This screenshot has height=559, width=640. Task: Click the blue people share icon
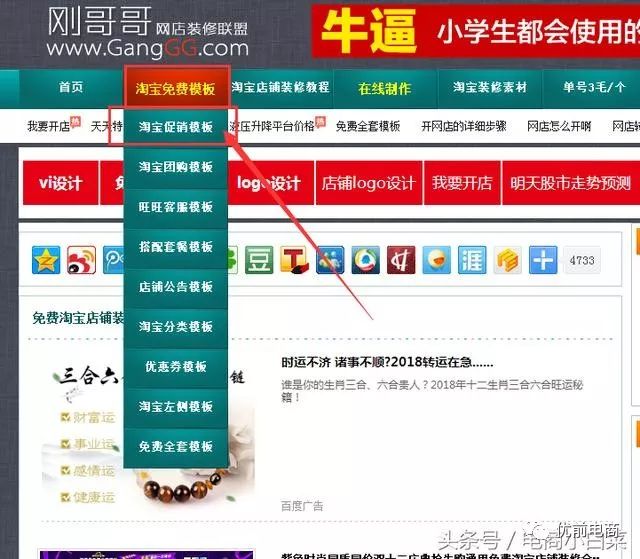click(x=330, y=260)
